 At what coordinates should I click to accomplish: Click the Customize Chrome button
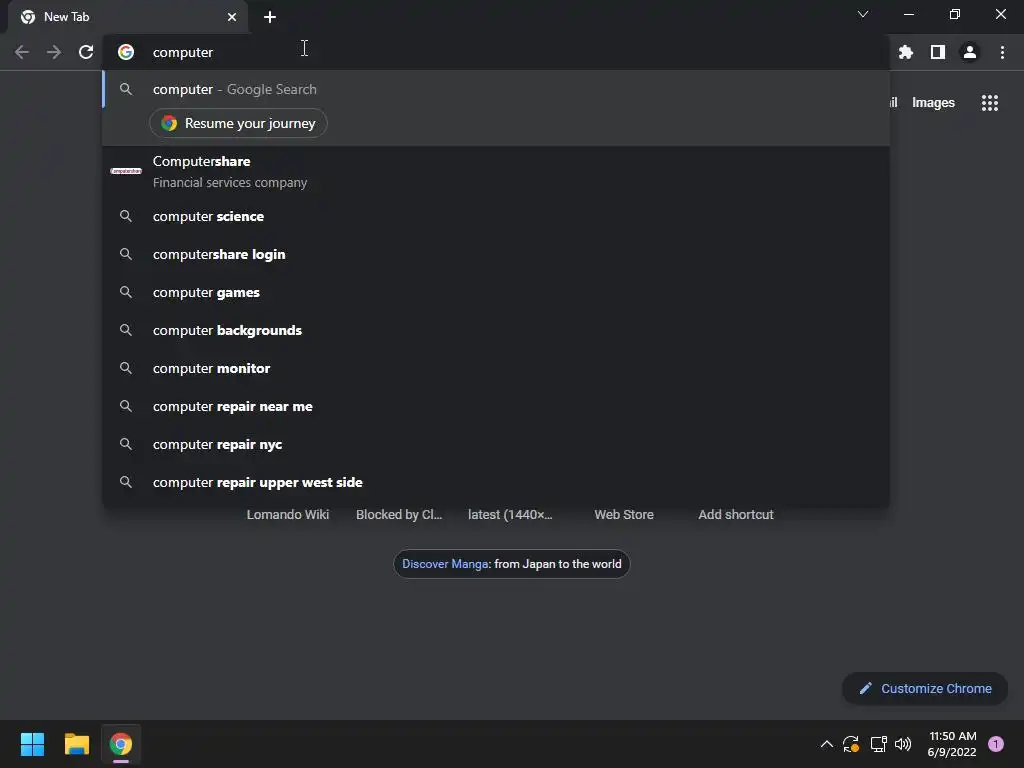925,688
